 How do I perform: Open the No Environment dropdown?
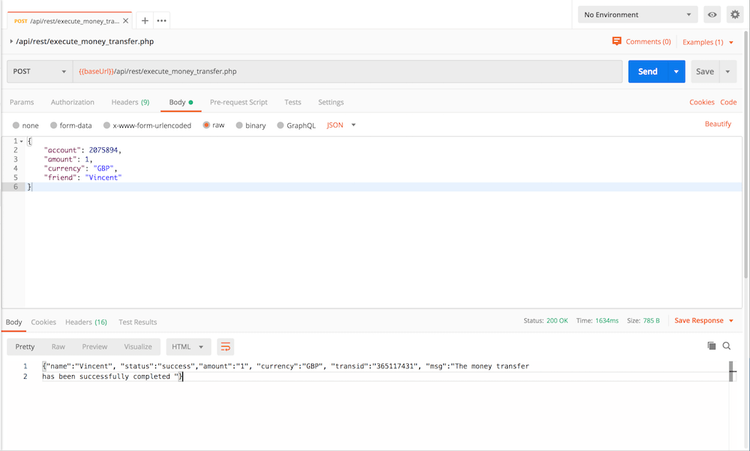638,15
